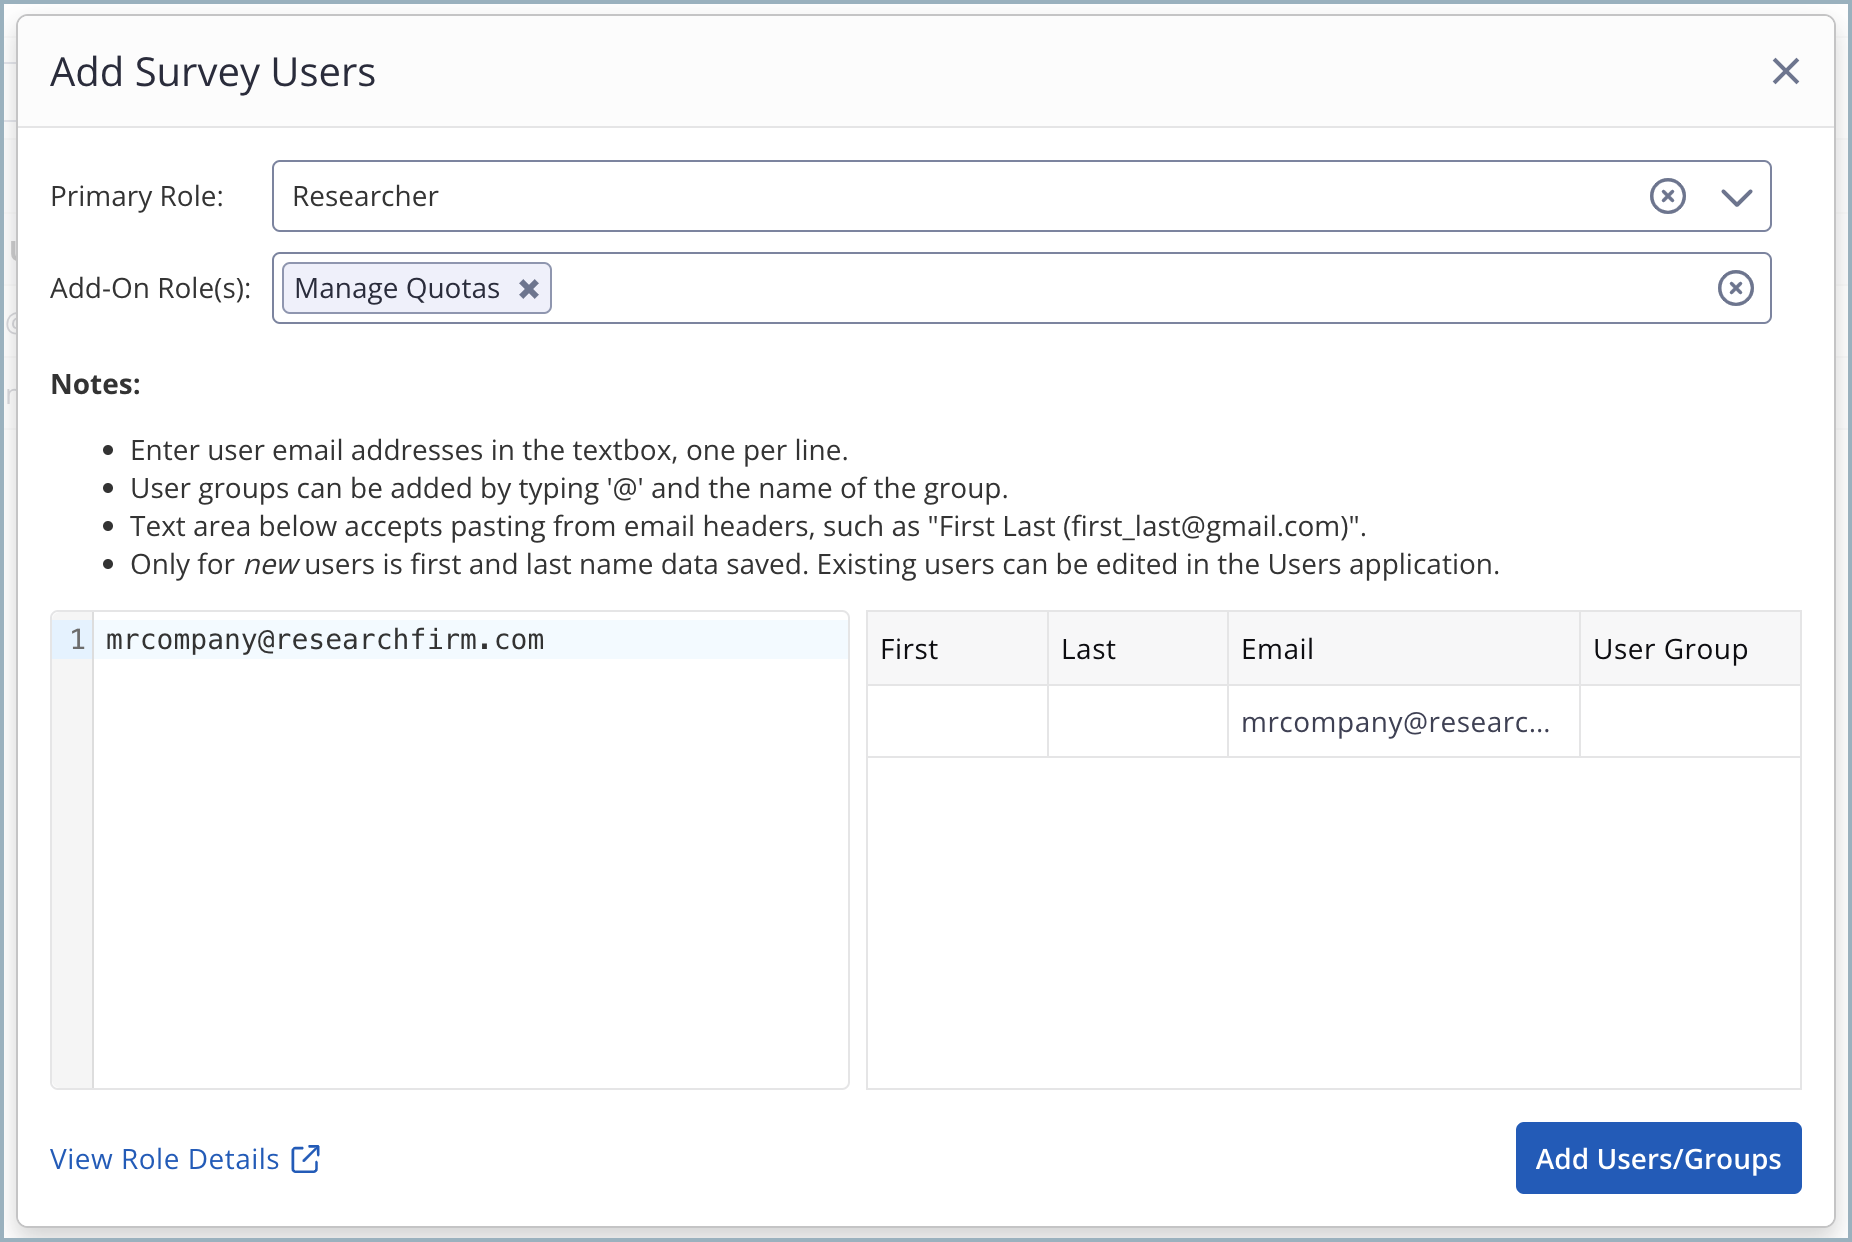The width and height of the screenshot is (1852, 1242).
Task: Click mrcompany@researchfirm.com in the text editor
Action: 324,639
